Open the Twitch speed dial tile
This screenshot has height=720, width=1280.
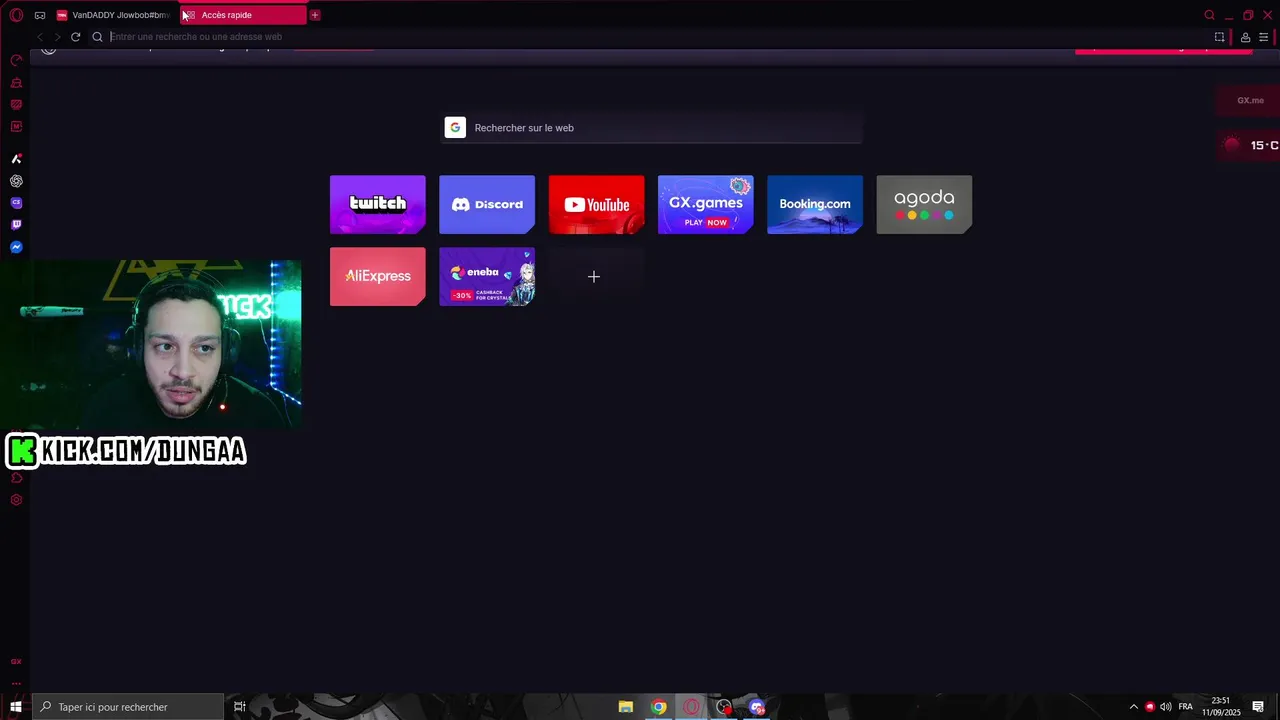[x=377, y=204]
